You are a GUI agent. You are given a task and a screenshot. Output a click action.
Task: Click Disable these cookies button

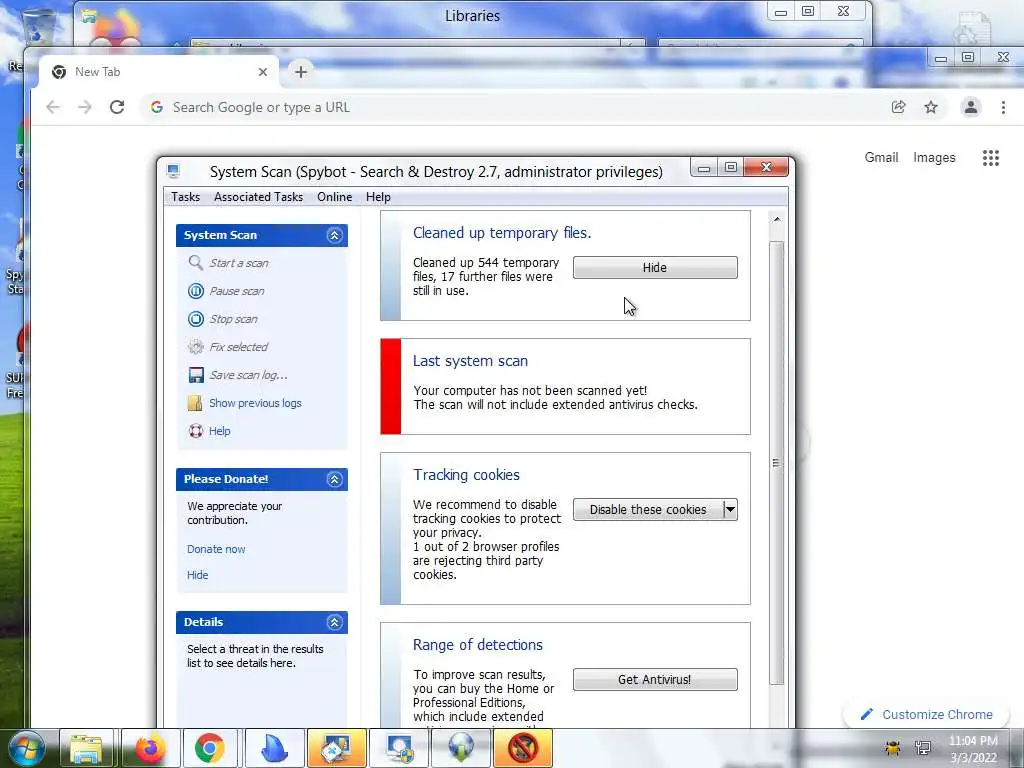648,509
